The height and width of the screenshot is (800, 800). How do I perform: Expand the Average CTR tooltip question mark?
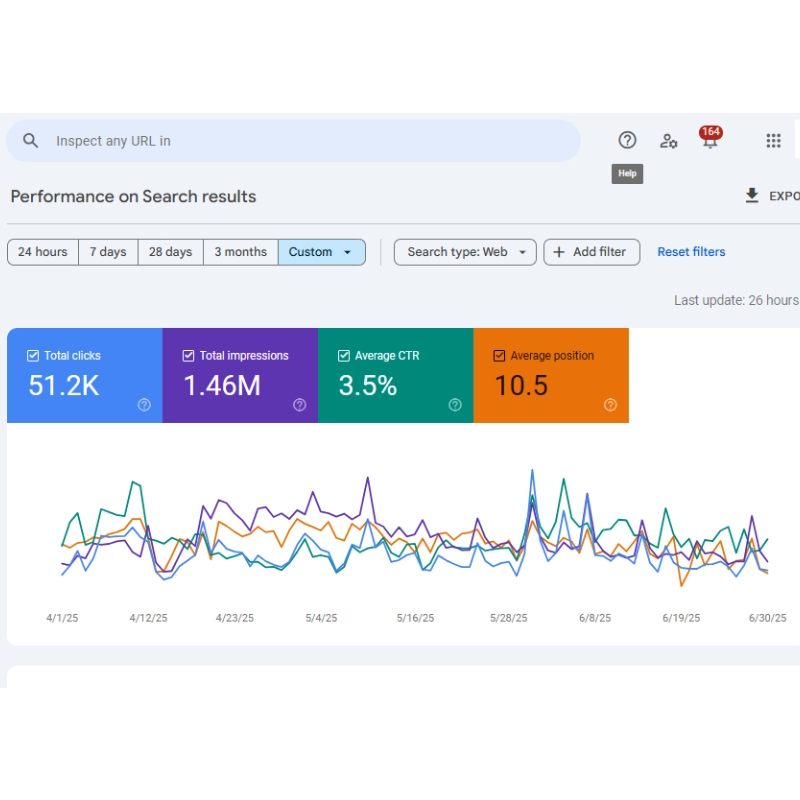(x=454, y=405)
